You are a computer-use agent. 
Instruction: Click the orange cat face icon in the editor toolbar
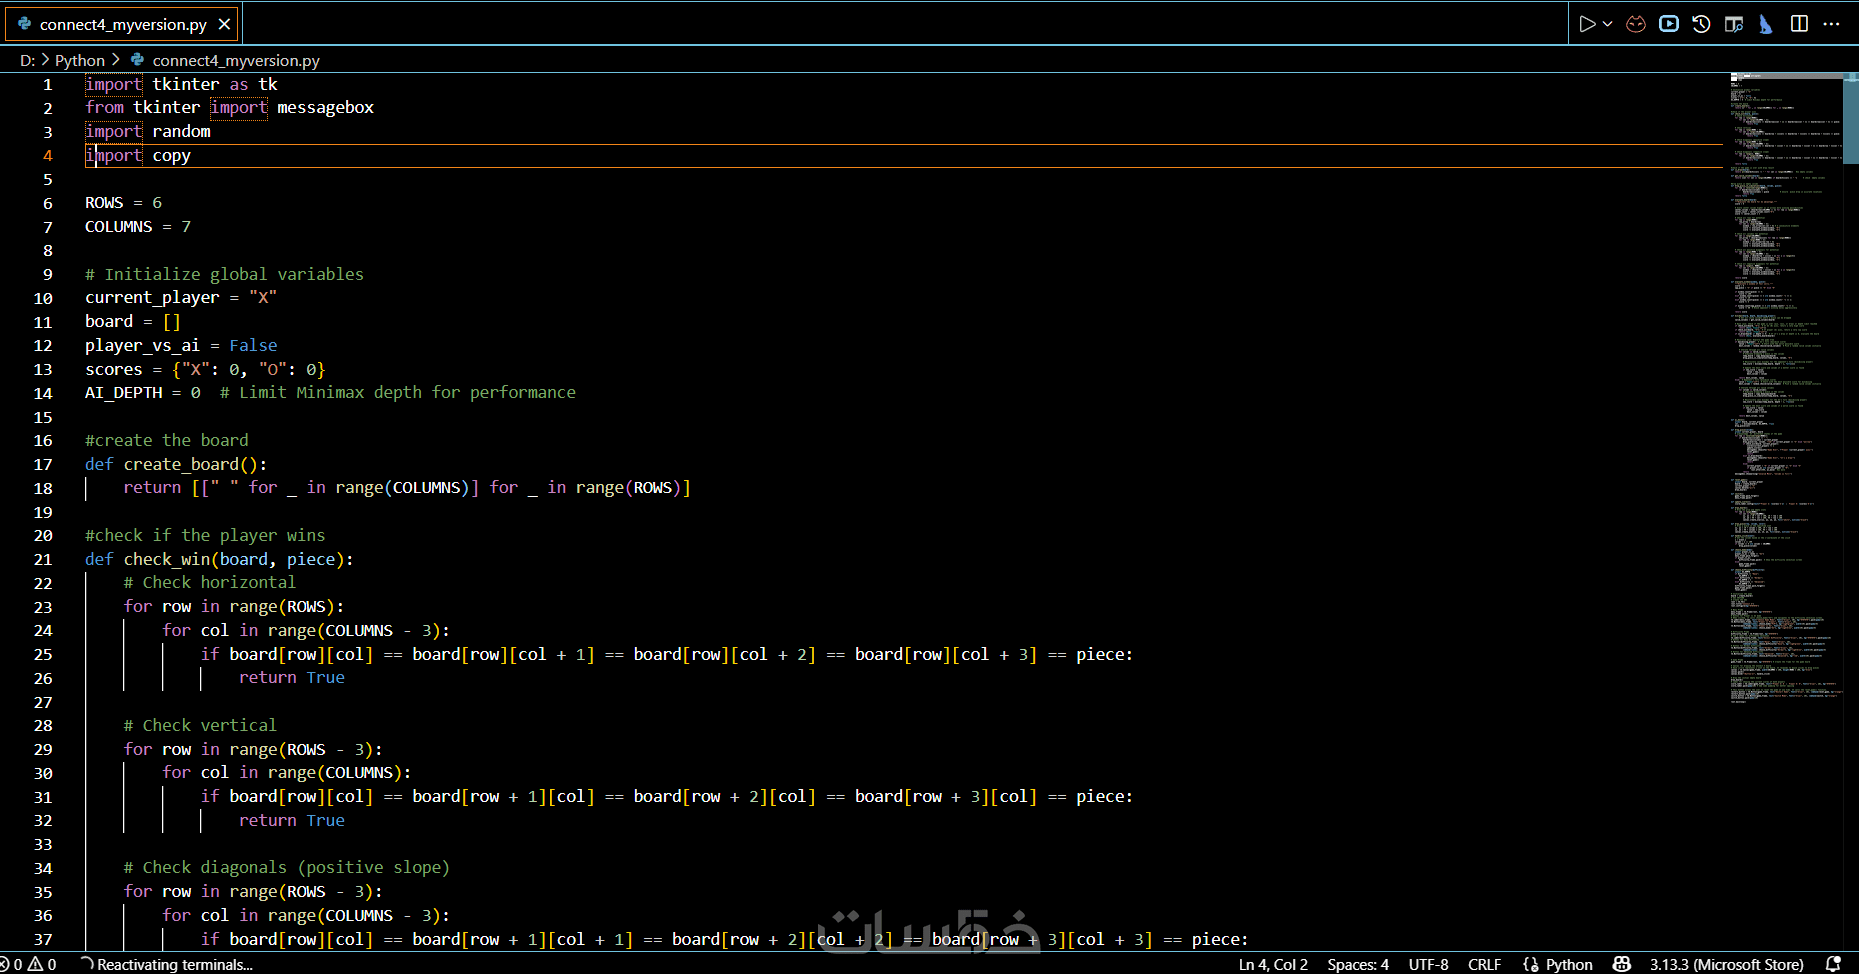click(1636, 24)
